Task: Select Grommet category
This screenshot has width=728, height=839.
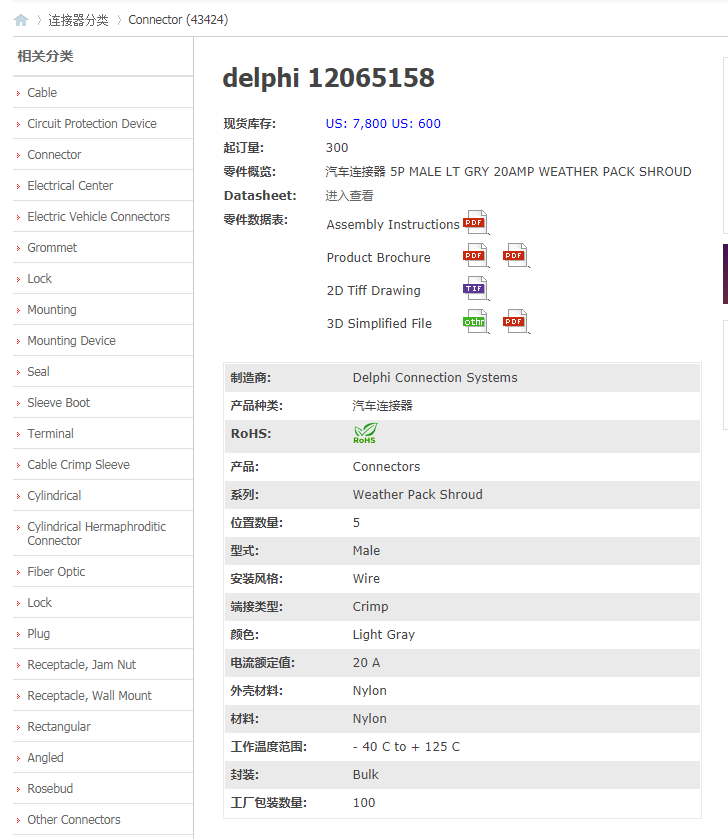Action: click(x=52, y=248)
